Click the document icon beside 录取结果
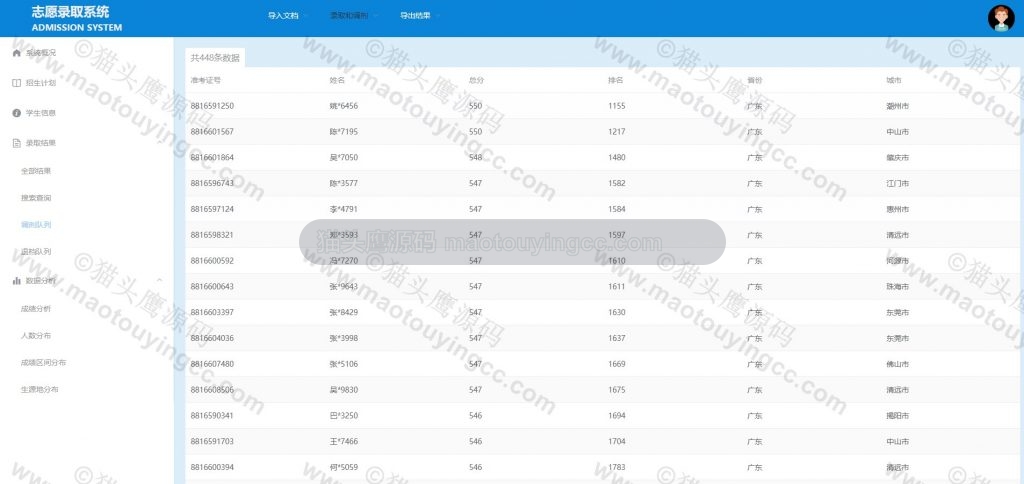This screenshot has width=1024, height=484. pos(17,143)
